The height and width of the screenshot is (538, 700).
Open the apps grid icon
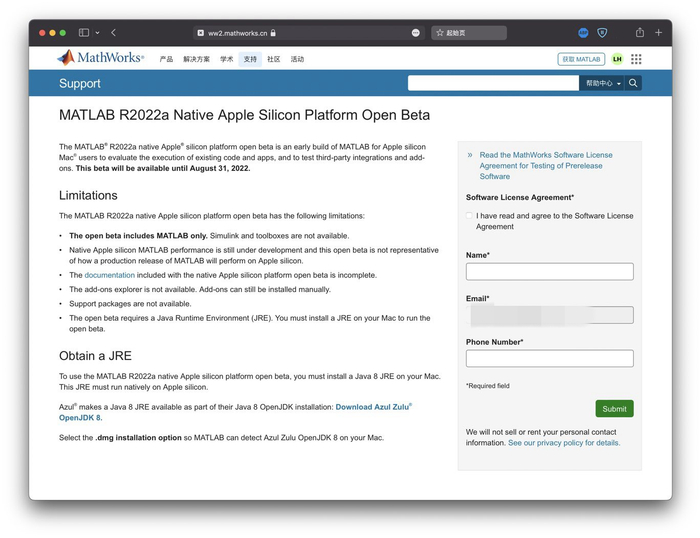[x=636, y=59]
